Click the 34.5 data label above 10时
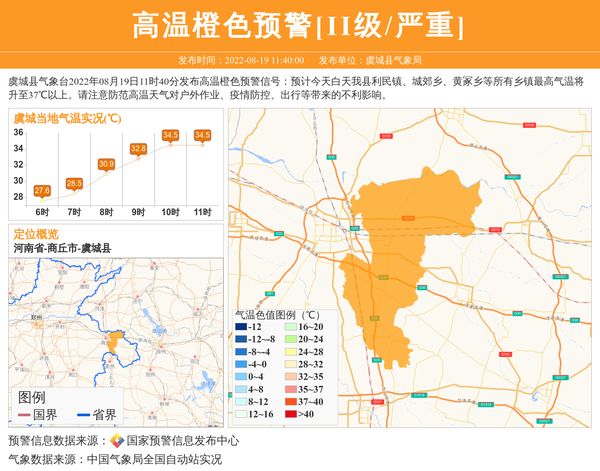 coord(170,135)
